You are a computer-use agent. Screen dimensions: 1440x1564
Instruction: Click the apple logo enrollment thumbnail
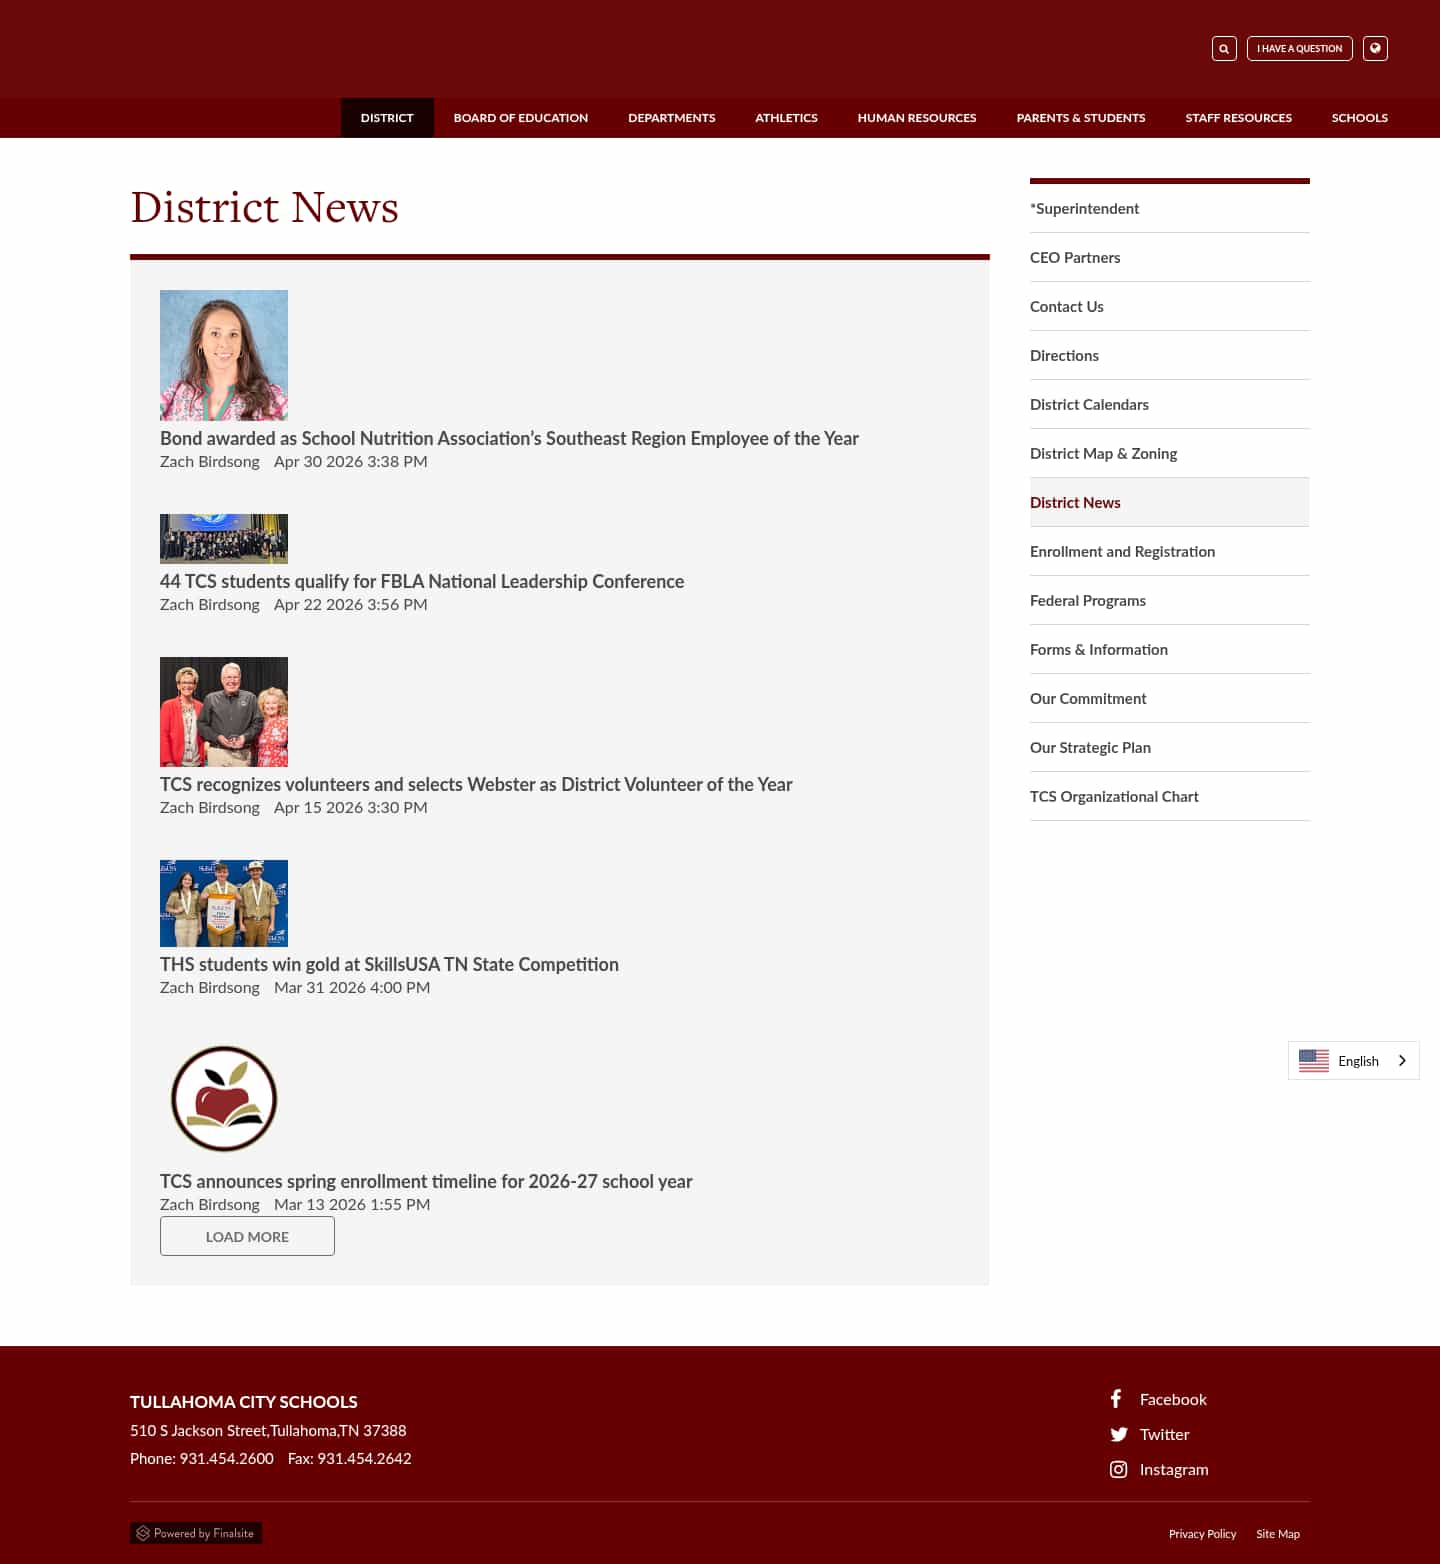point(224,1099)
